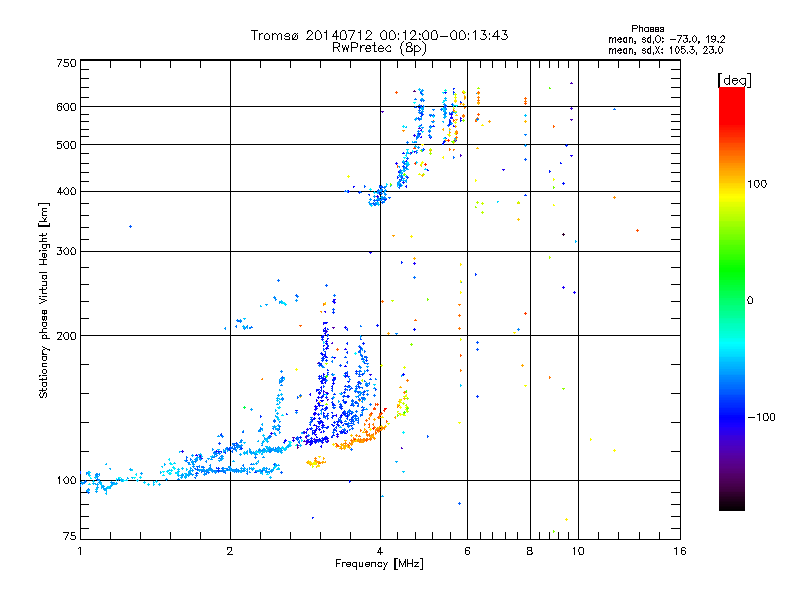Image resolution: width=800 pixels, height=600 pixels.
Task: Click the '[deg]' colorbar unit label
Action: pyautogui.click(x=734, y=81)
